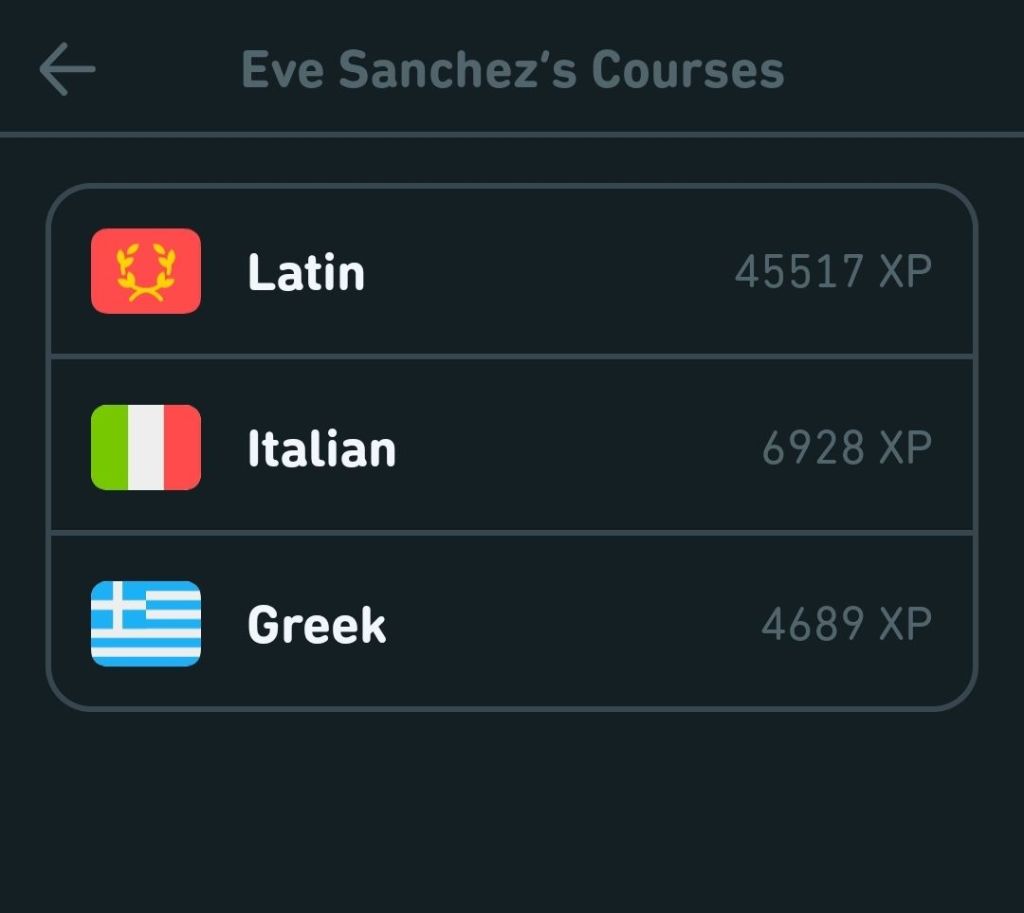Select the Greek course name text
Image resolution: width=1024 pixels, height=913 pixels.
(x=316, y=623)
